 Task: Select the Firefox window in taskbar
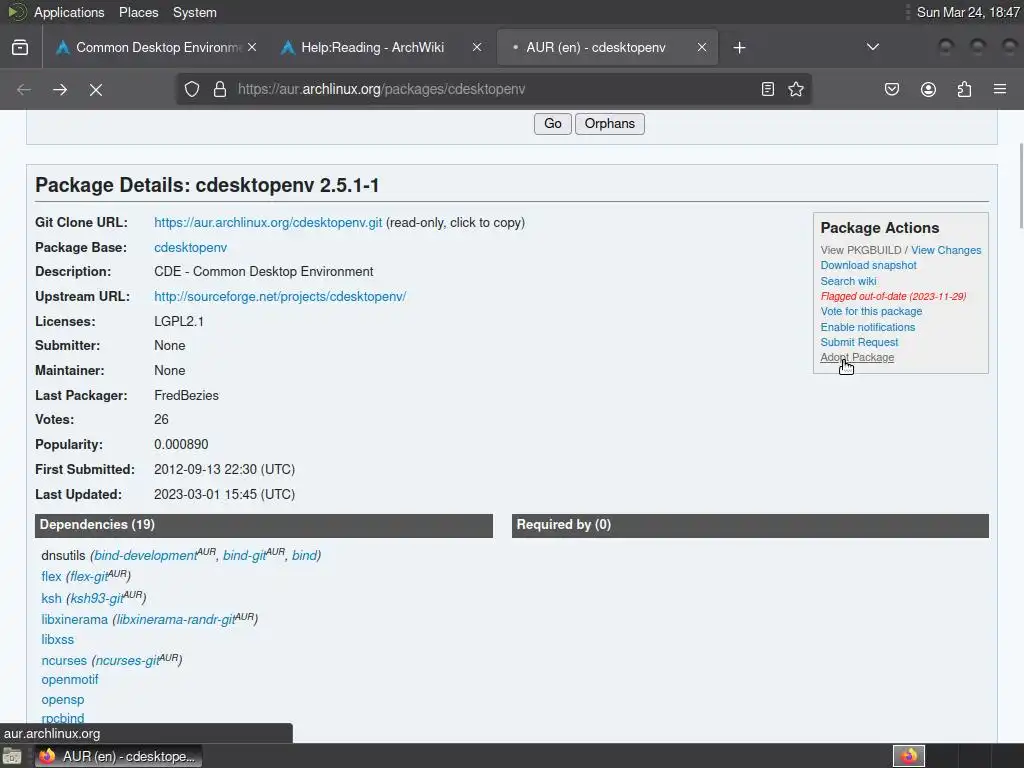[x=118, y=756]
